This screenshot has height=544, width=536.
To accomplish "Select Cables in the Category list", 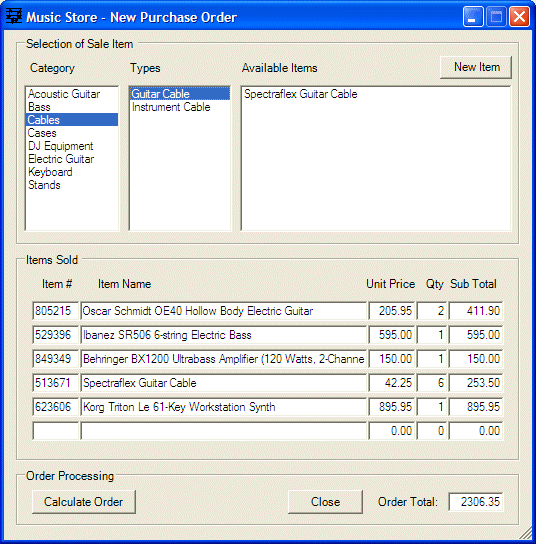I will tap(71, 120).
